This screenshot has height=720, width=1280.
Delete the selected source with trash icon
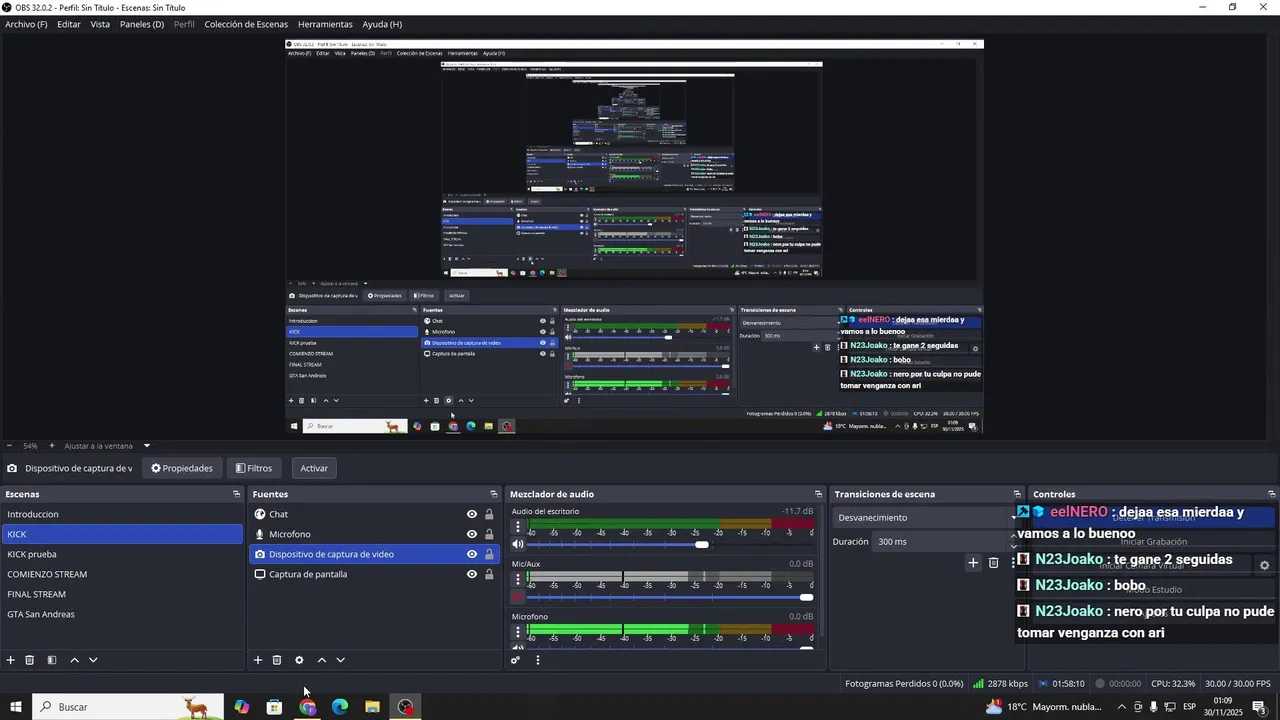(x=277, y=660)
